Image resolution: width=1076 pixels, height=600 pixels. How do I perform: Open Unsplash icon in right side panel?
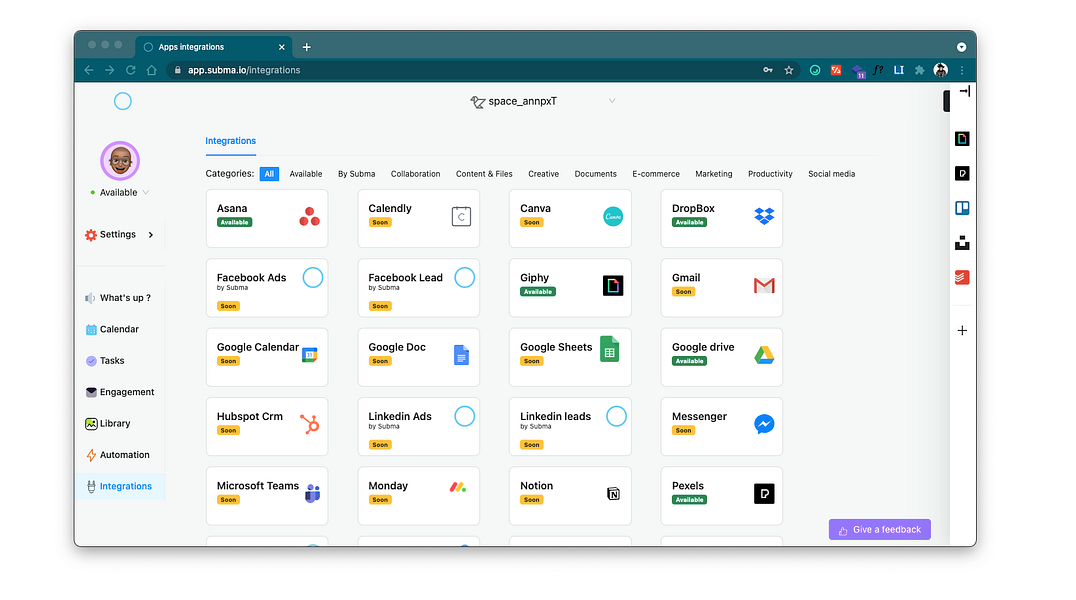(x=962, y=242)
